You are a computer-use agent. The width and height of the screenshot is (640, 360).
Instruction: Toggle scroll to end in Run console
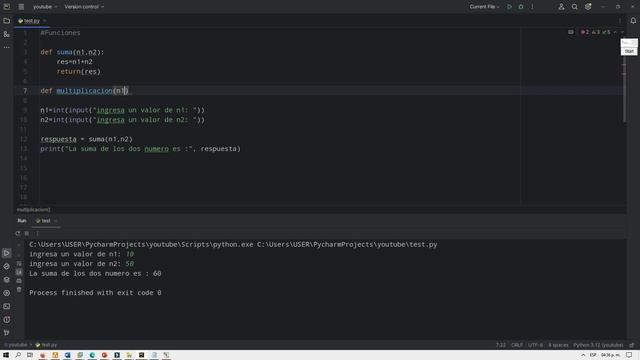[19, 272]
